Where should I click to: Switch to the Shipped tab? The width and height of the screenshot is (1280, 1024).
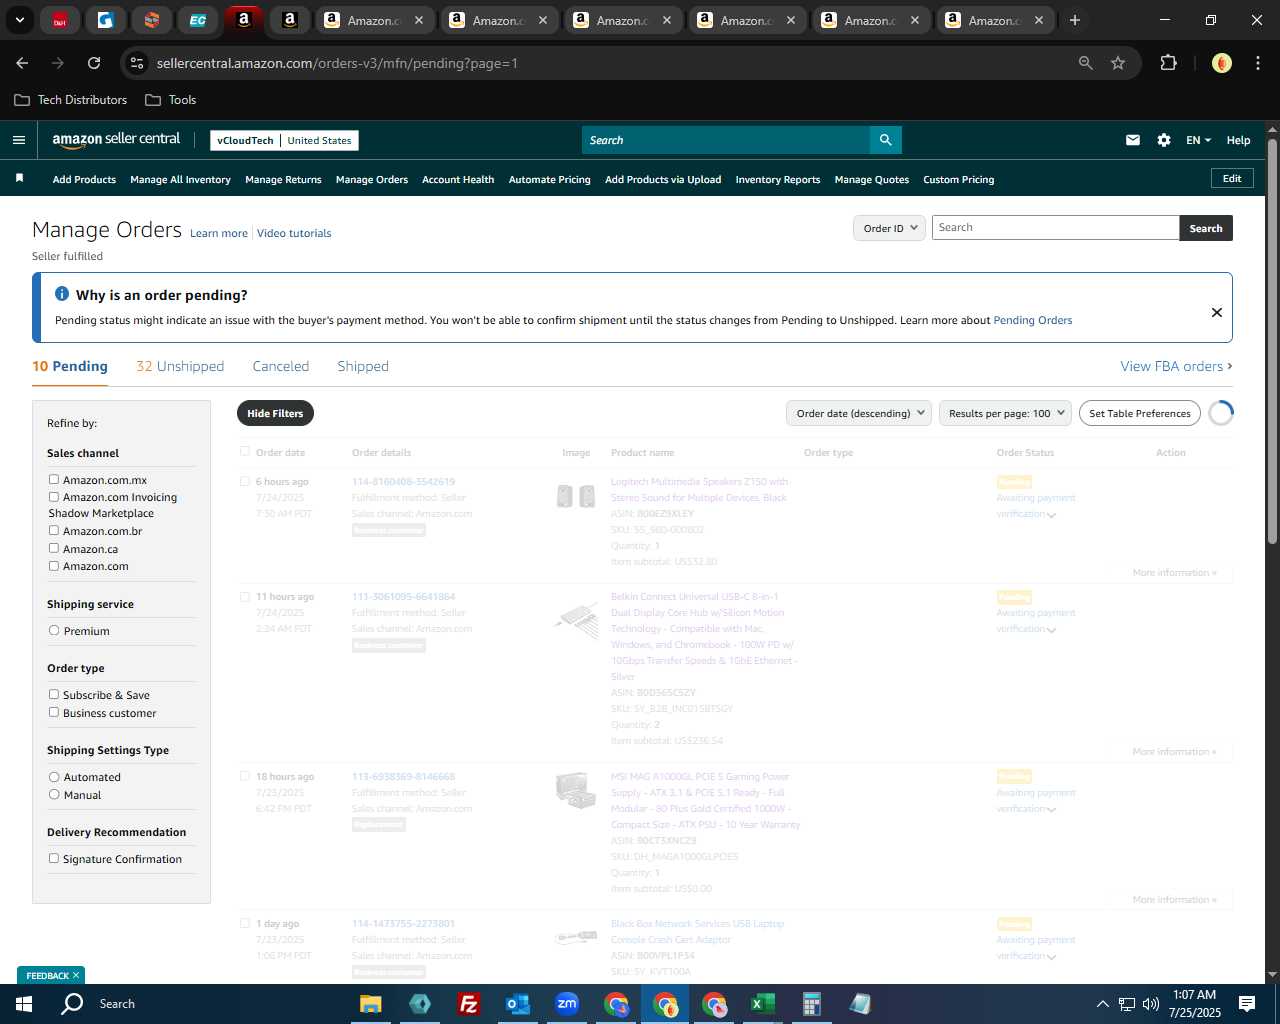coord(363,367)
